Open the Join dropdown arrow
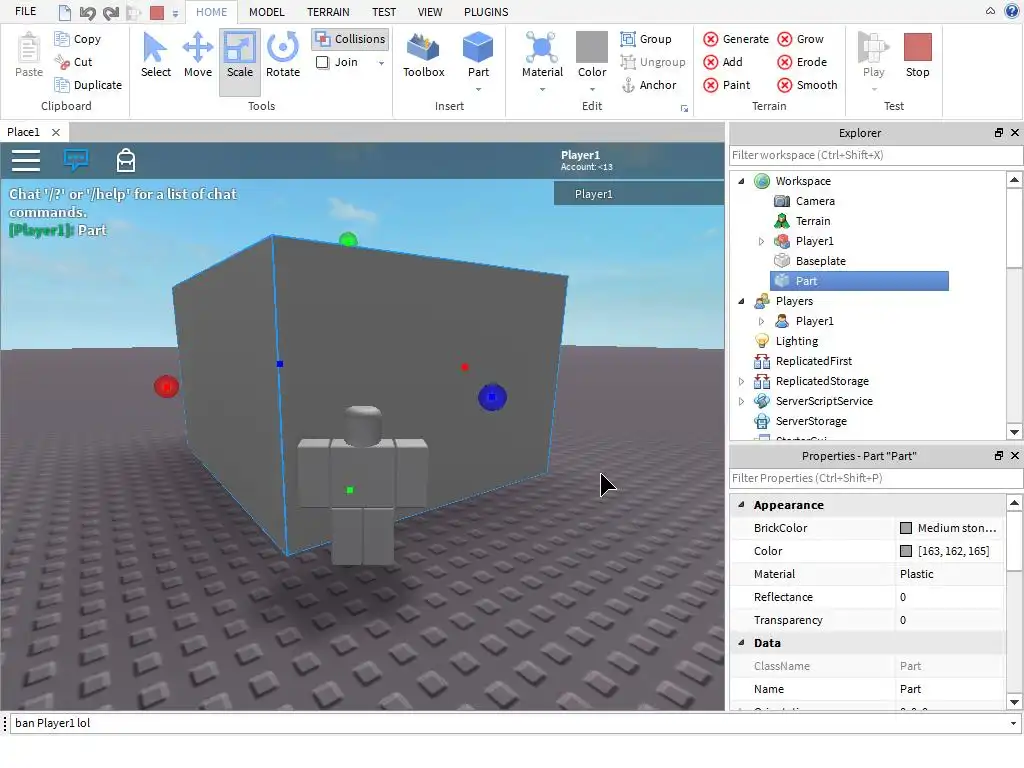Screen dimensions: 1024x768 (381, 63)
